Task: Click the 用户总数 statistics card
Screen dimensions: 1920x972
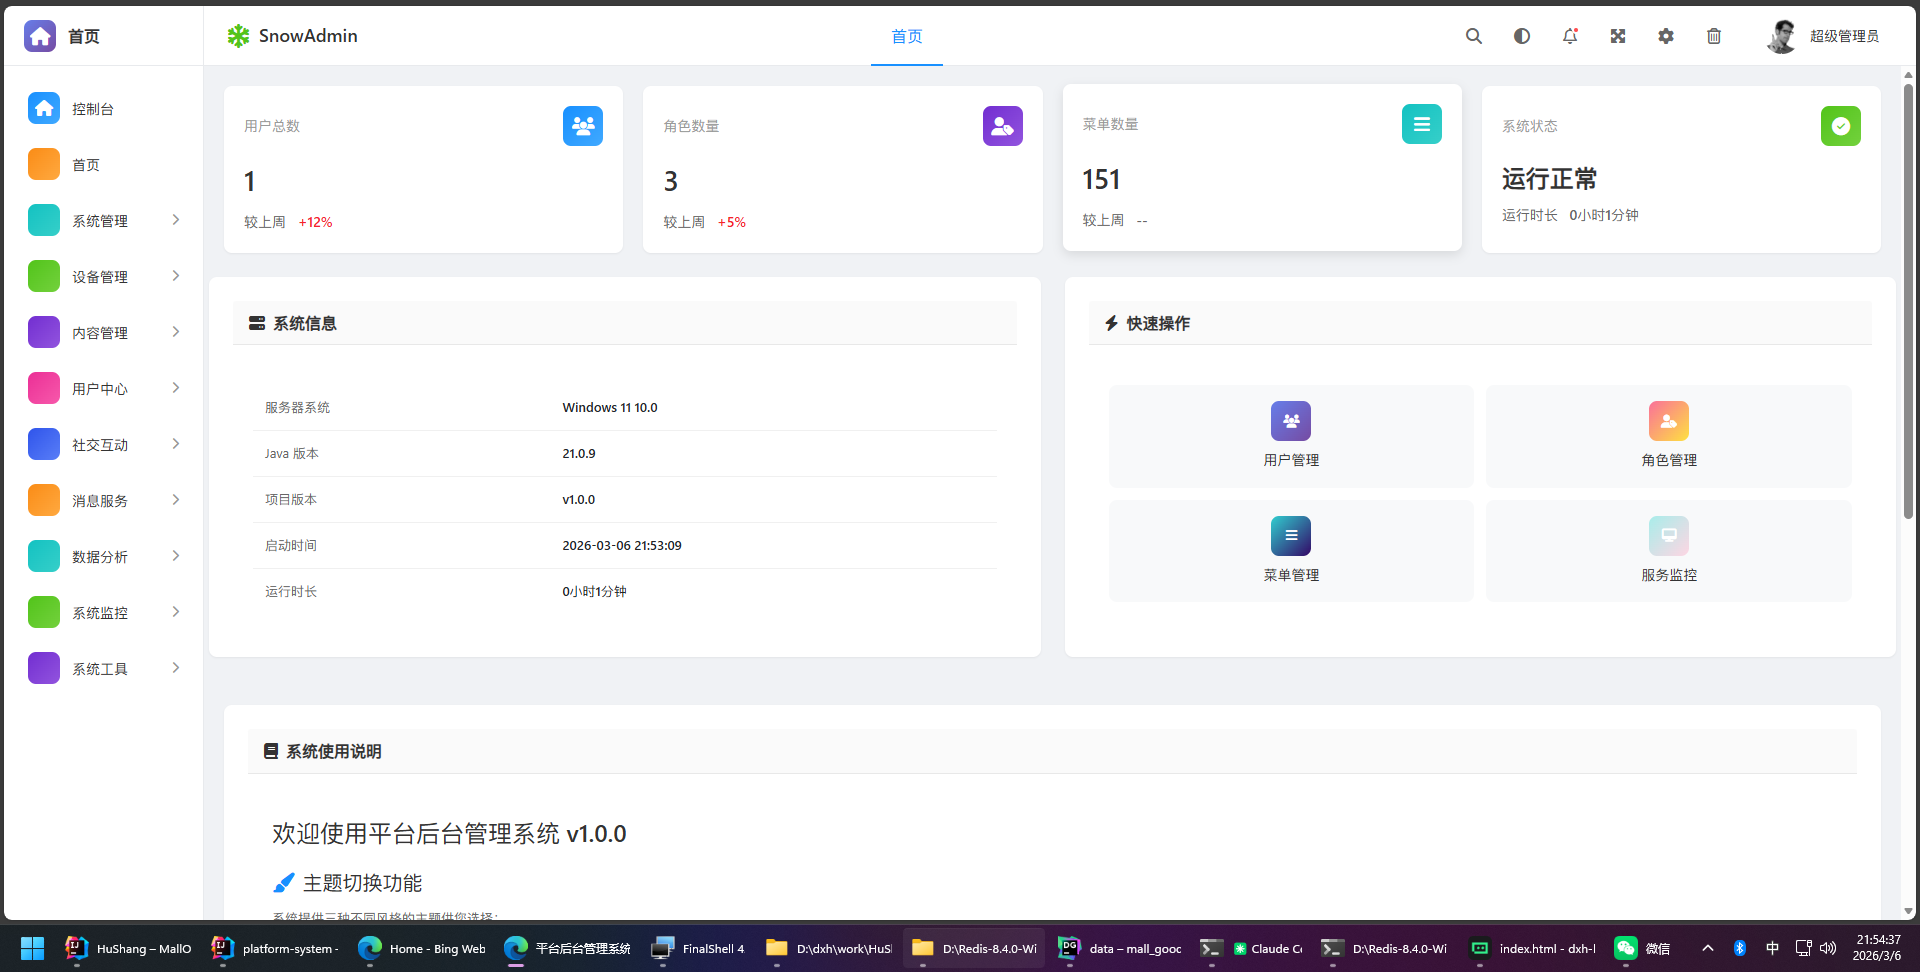Action: click(422, 168)
